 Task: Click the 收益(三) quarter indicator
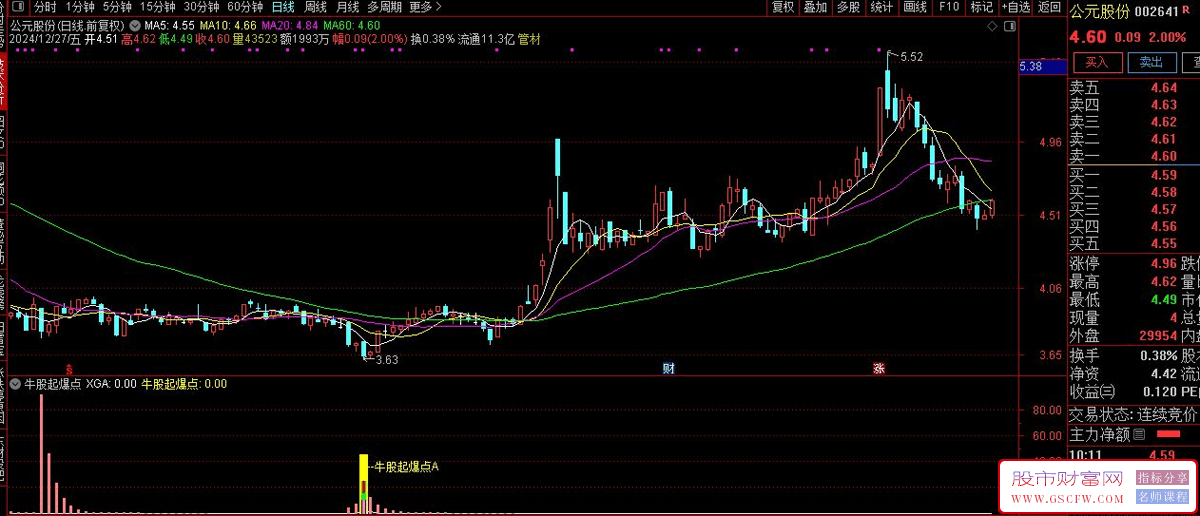coord(1093,392)
